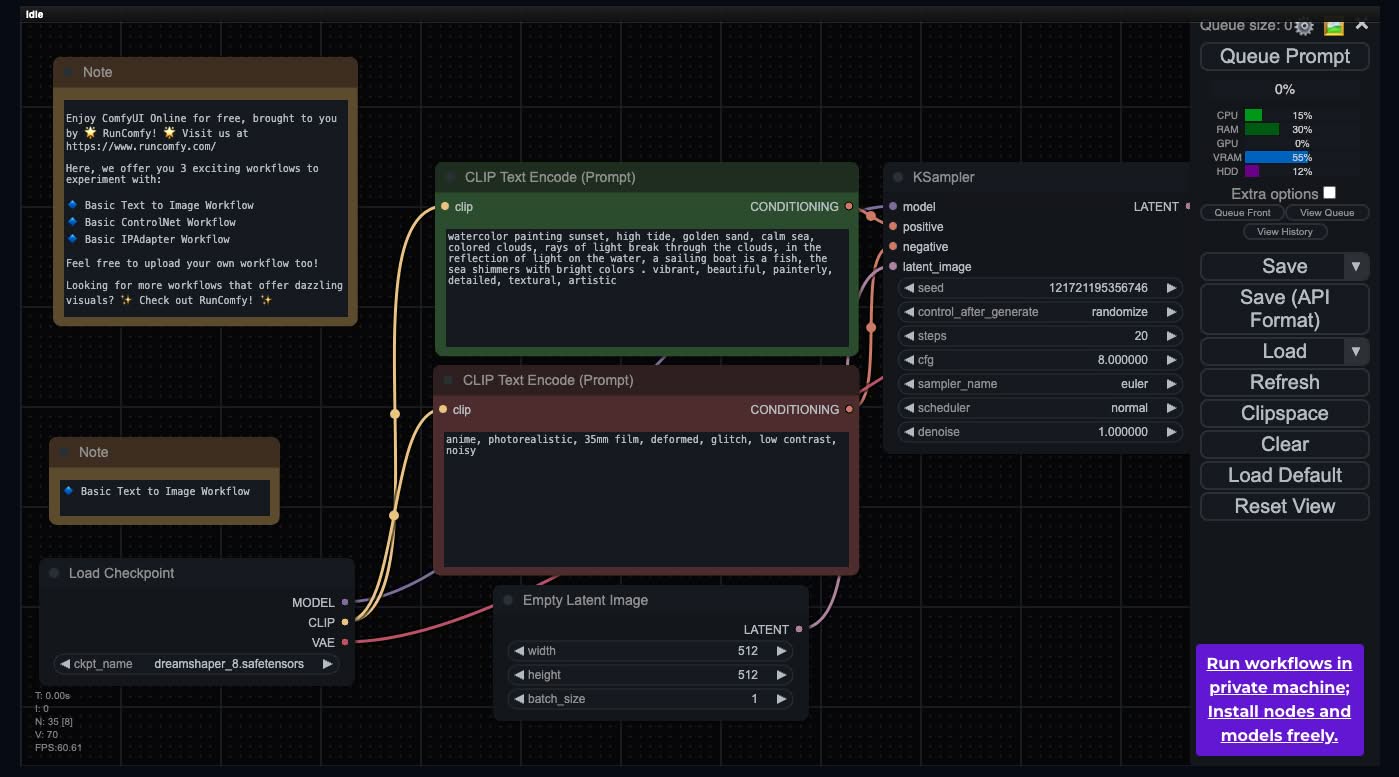The width and height of the screenshot is (1399, 777).
Task: Open the Load button dropdown arrow
Action: click(x=1355, y=351)
